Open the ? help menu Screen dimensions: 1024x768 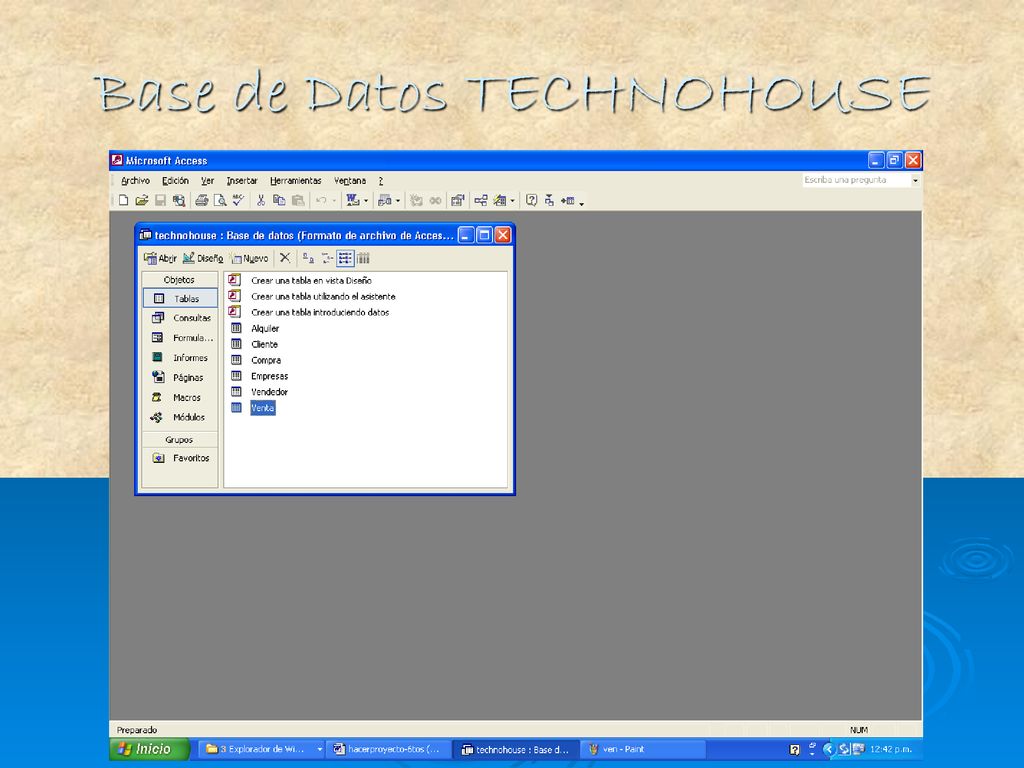(381, 181)
